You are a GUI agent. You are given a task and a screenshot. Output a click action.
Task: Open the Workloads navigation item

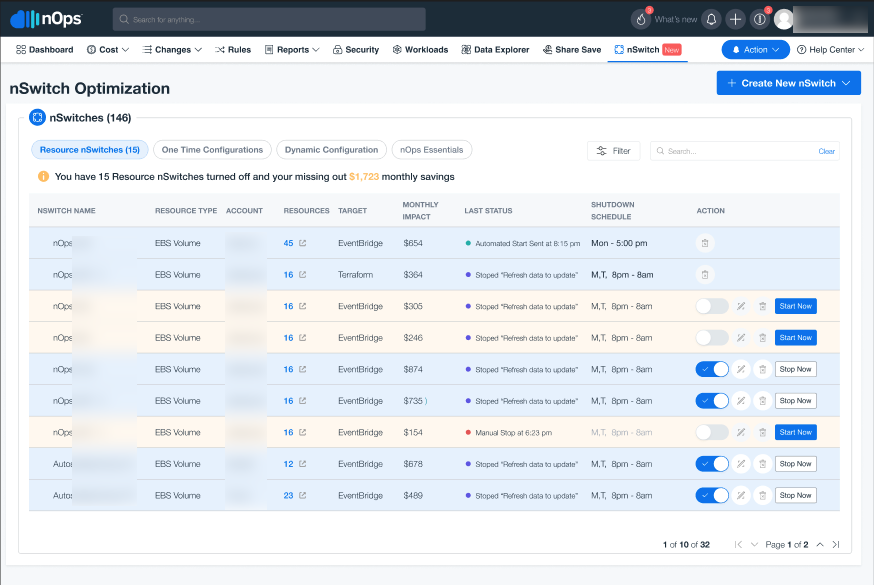(420, 50)
